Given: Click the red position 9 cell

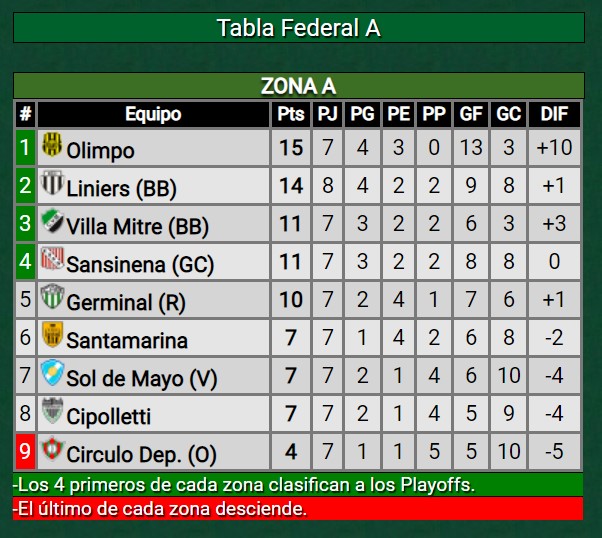Looking at the screenshot, I should (25, 452).
